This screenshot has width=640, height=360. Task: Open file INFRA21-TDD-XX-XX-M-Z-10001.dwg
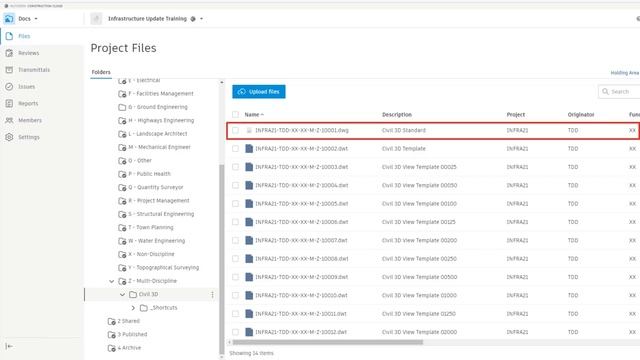302,130
